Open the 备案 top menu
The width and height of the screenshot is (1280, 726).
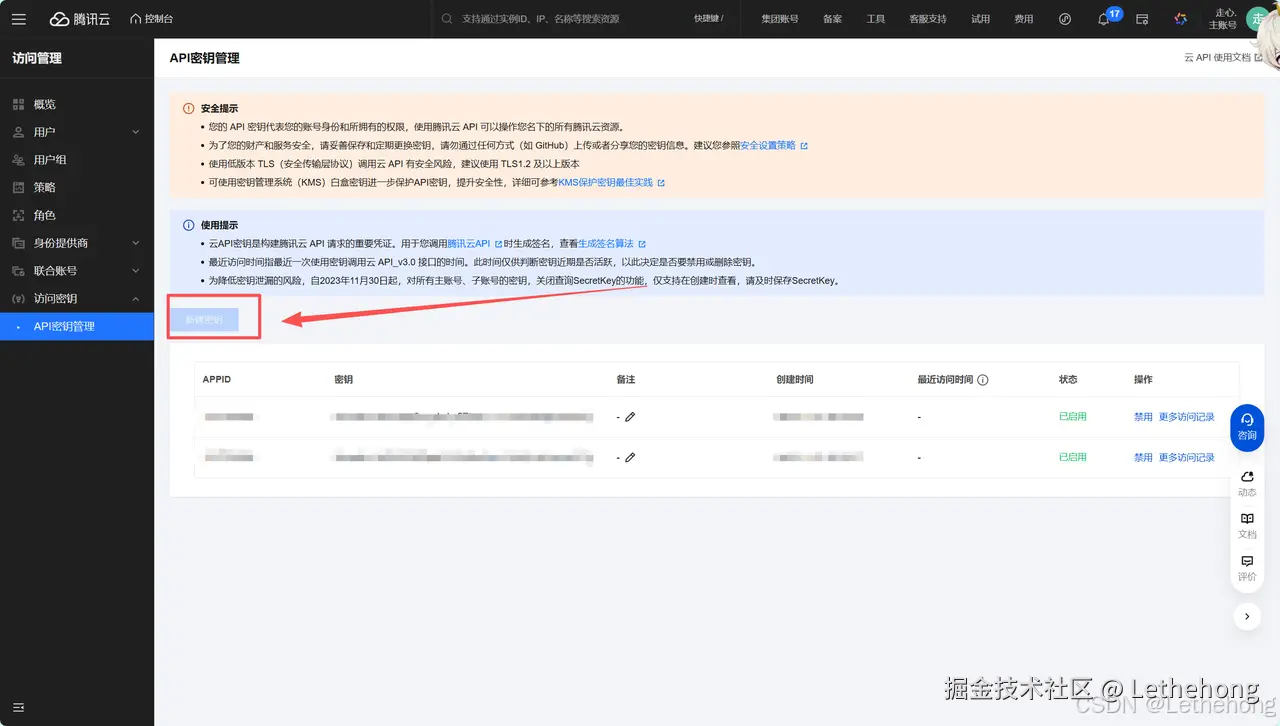coord(832,19)
